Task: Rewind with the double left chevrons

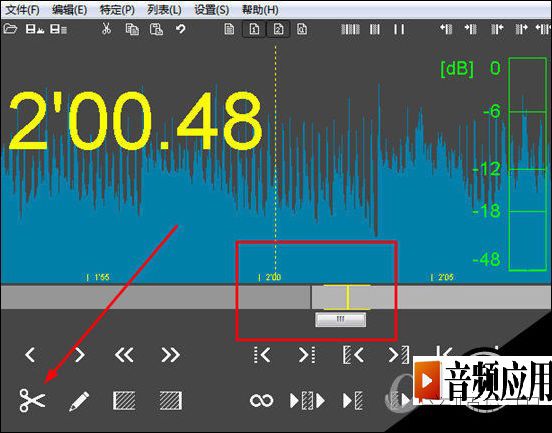Action: [124, 354]
